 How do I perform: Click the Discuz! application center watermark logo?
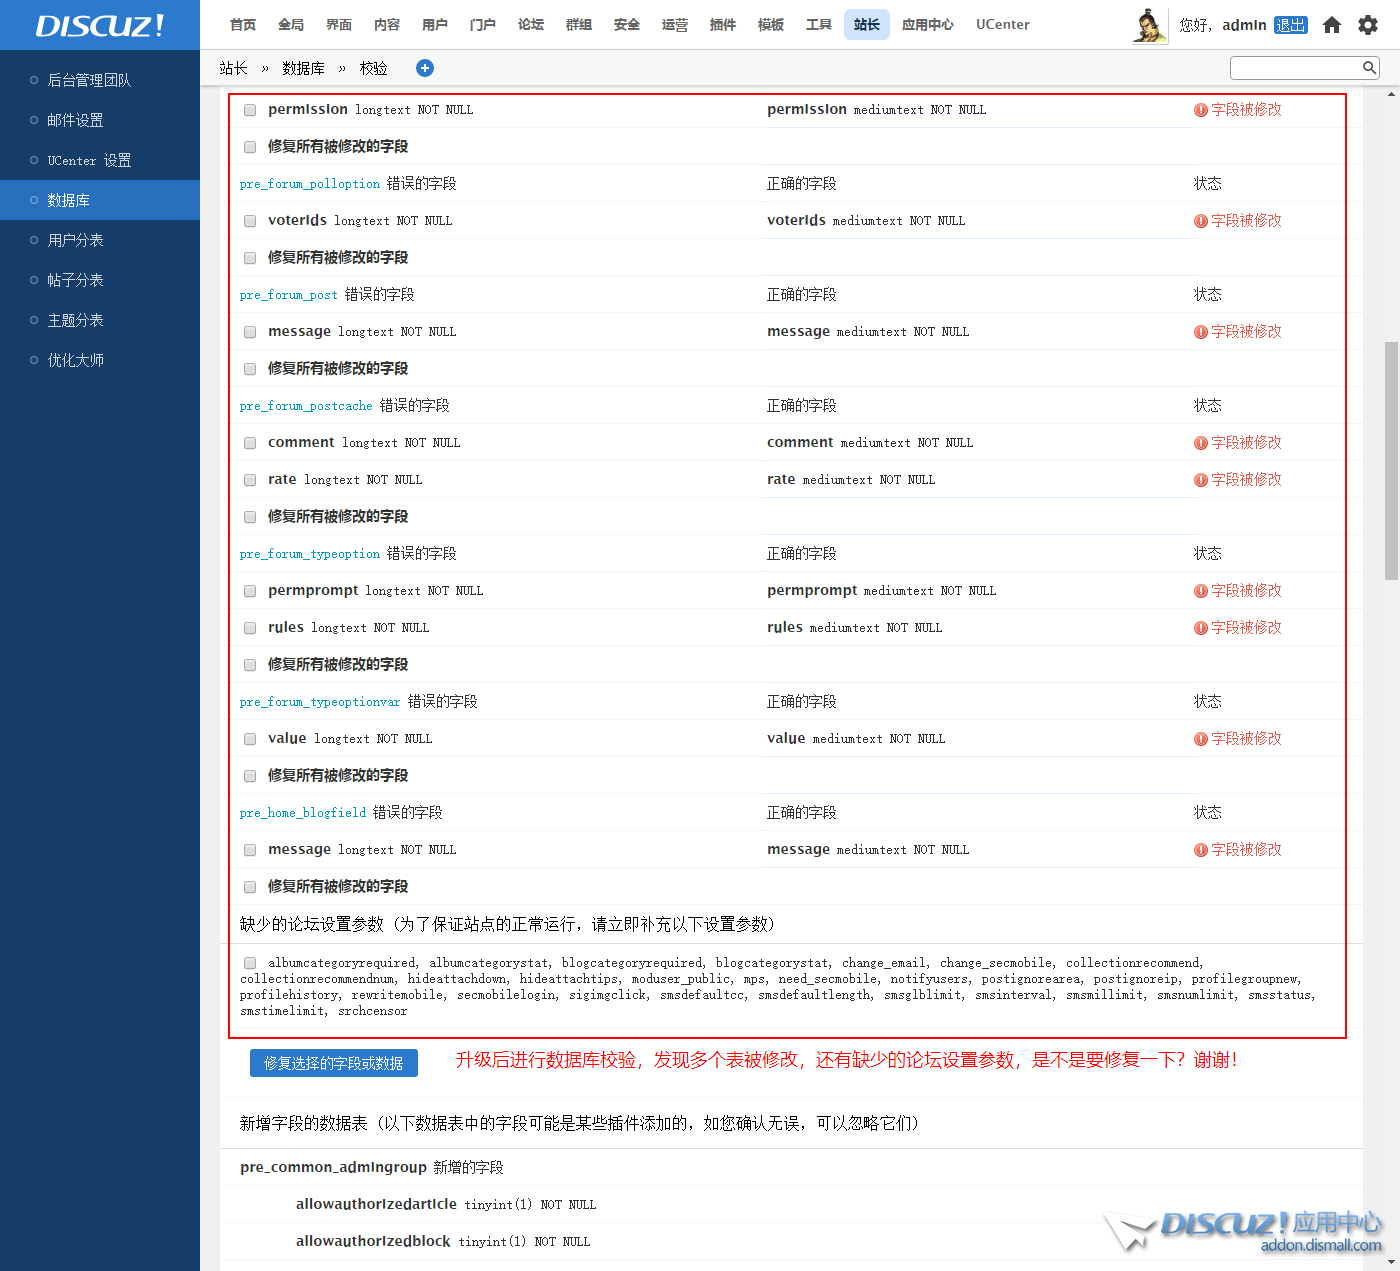[1245, 1231]
